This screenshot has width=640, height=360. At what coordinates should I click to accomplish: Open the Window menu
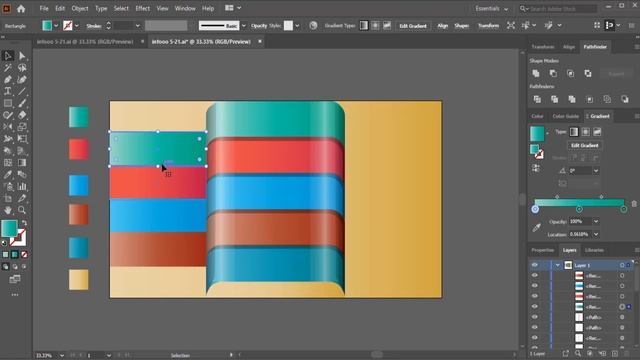click(185, 8)
